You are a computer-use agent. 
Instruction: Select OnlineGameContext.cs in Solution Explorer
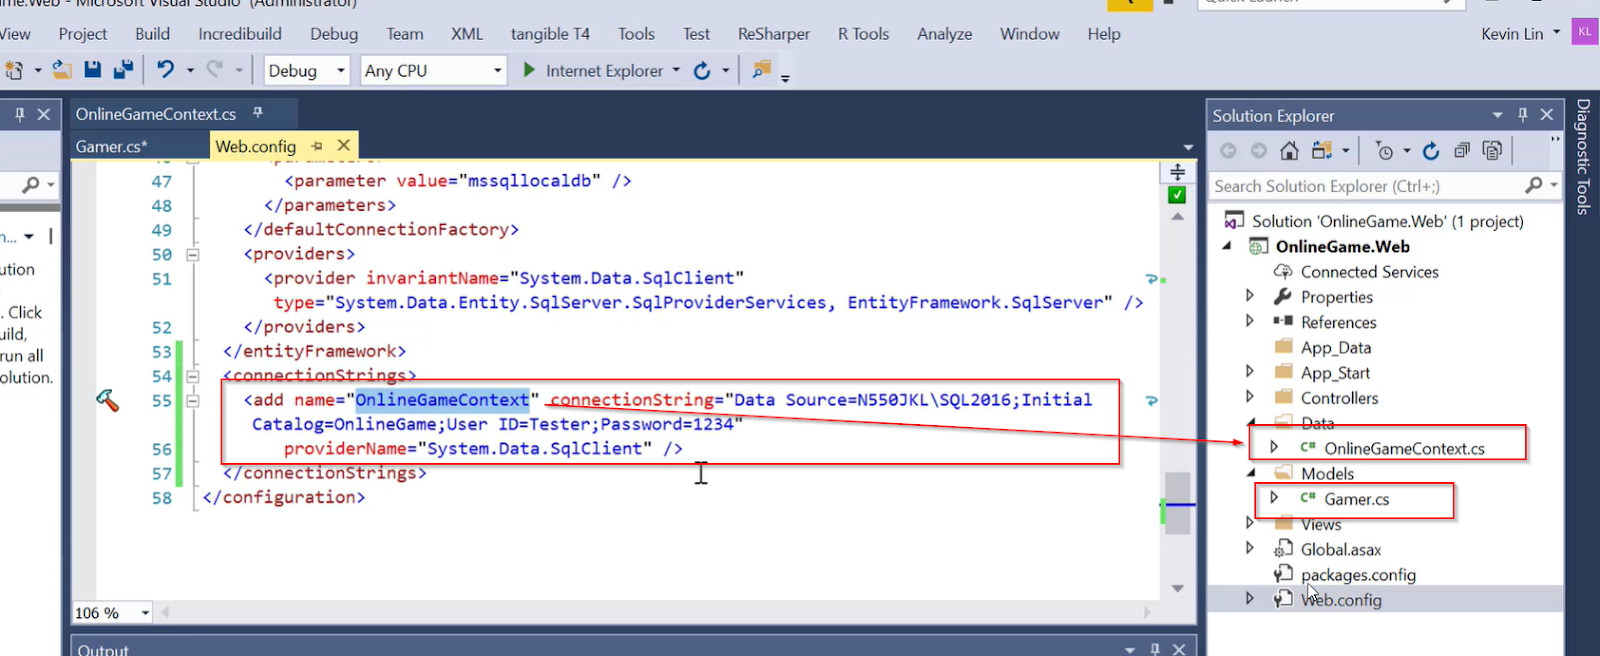[x=1404, y=448]
